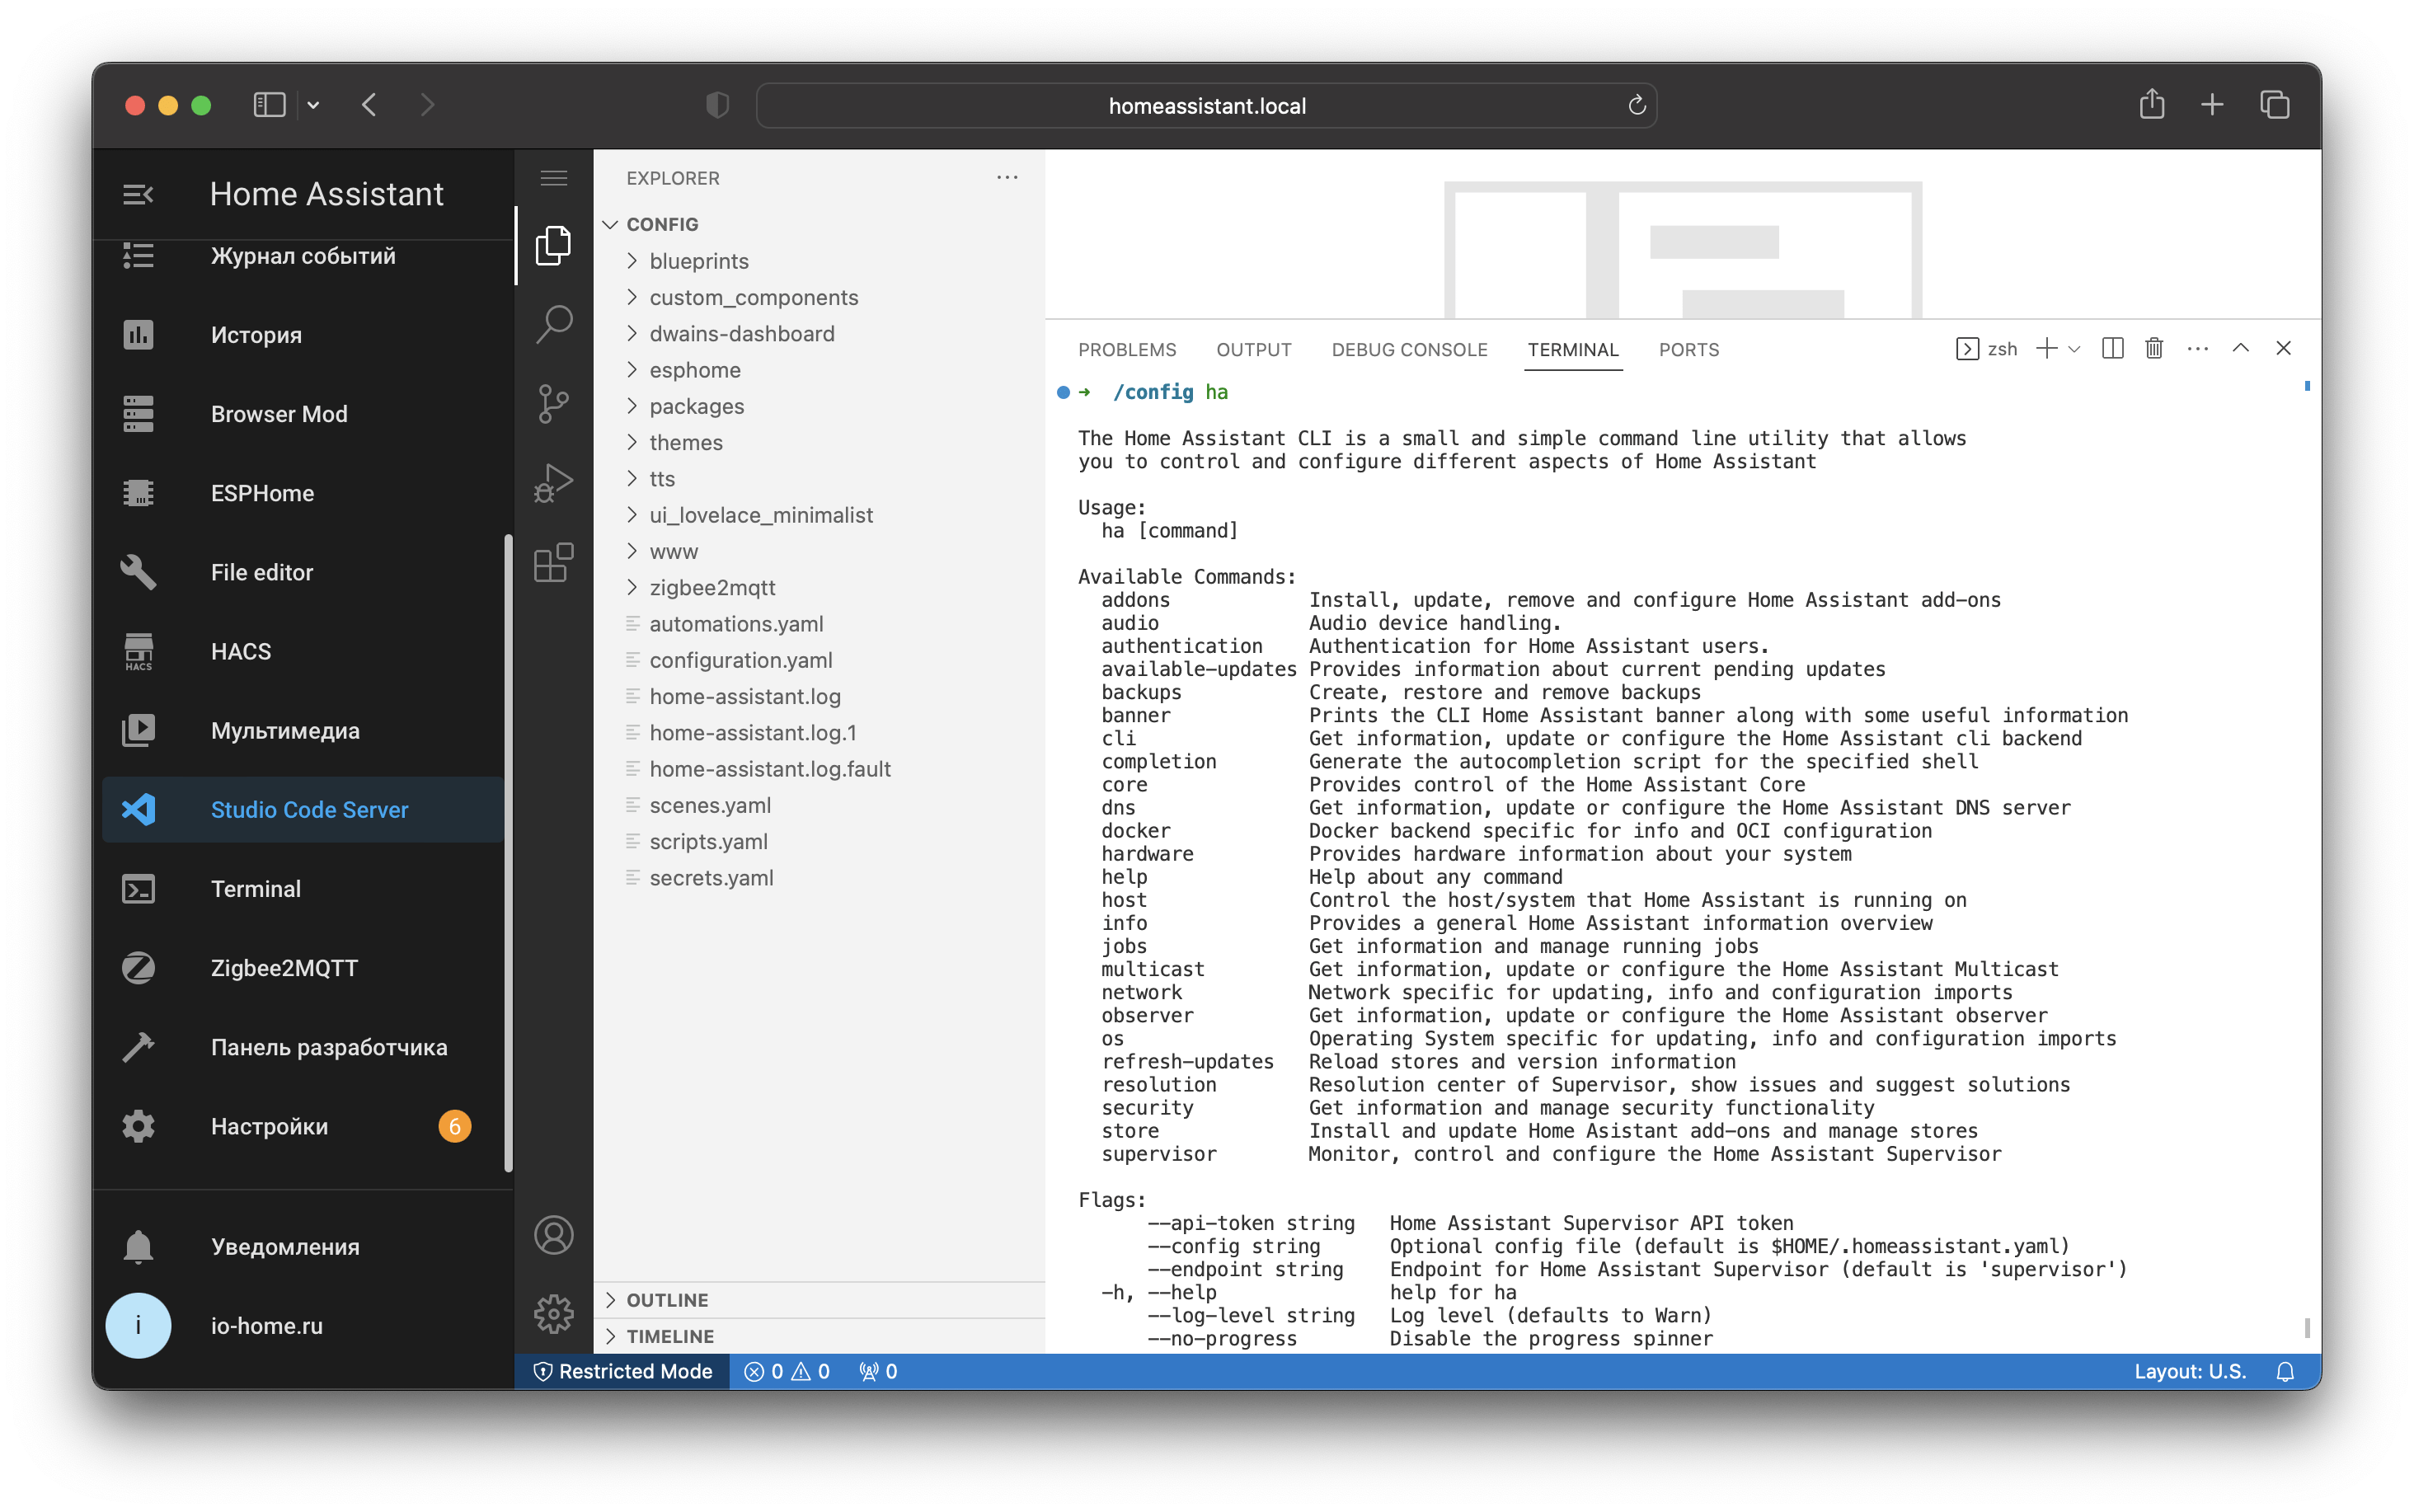Switch to the PORTS tab

pyautogui.click(x=1688, y=349)
